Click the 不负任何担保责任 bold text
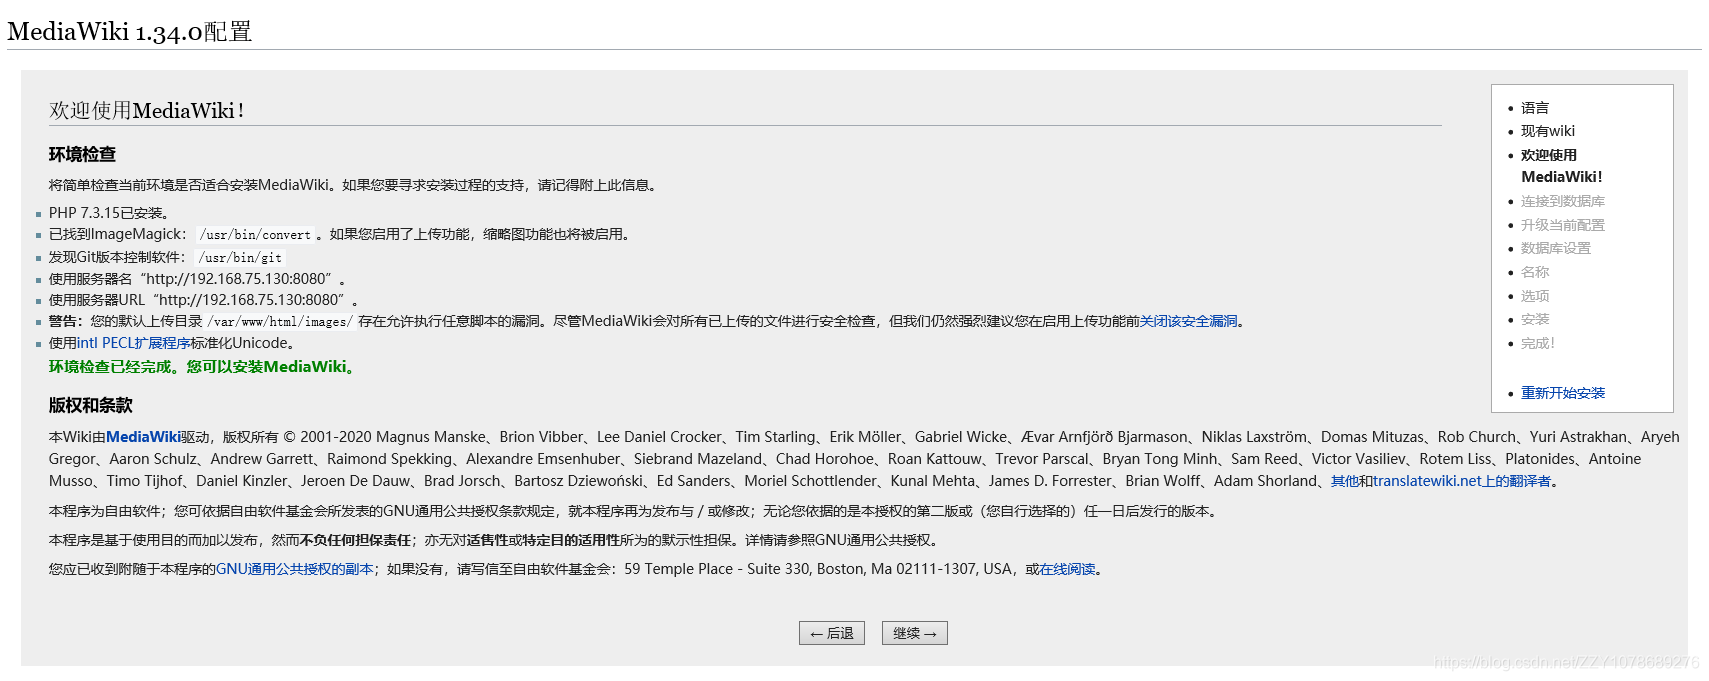Viewport: 1709px width, 681px height. click(355, 540)
